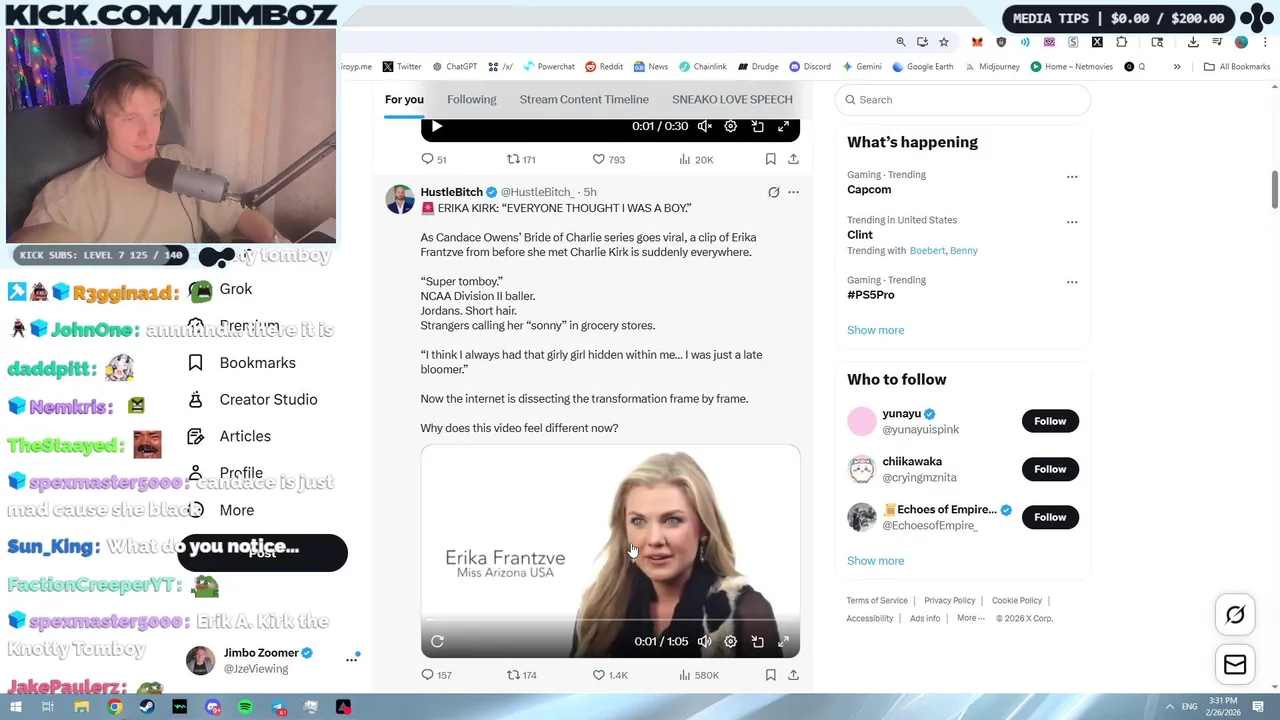Screen dimensions: 1280x720
Task: Open the Messages envelope floating button
Action: click(x=1235, y=664)
